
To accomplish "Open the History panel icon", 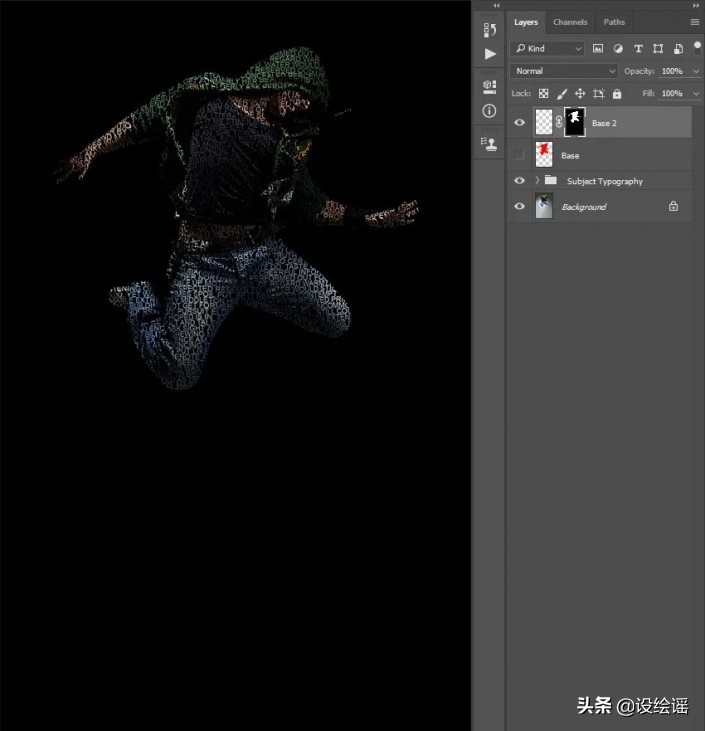I will (489, 30).
